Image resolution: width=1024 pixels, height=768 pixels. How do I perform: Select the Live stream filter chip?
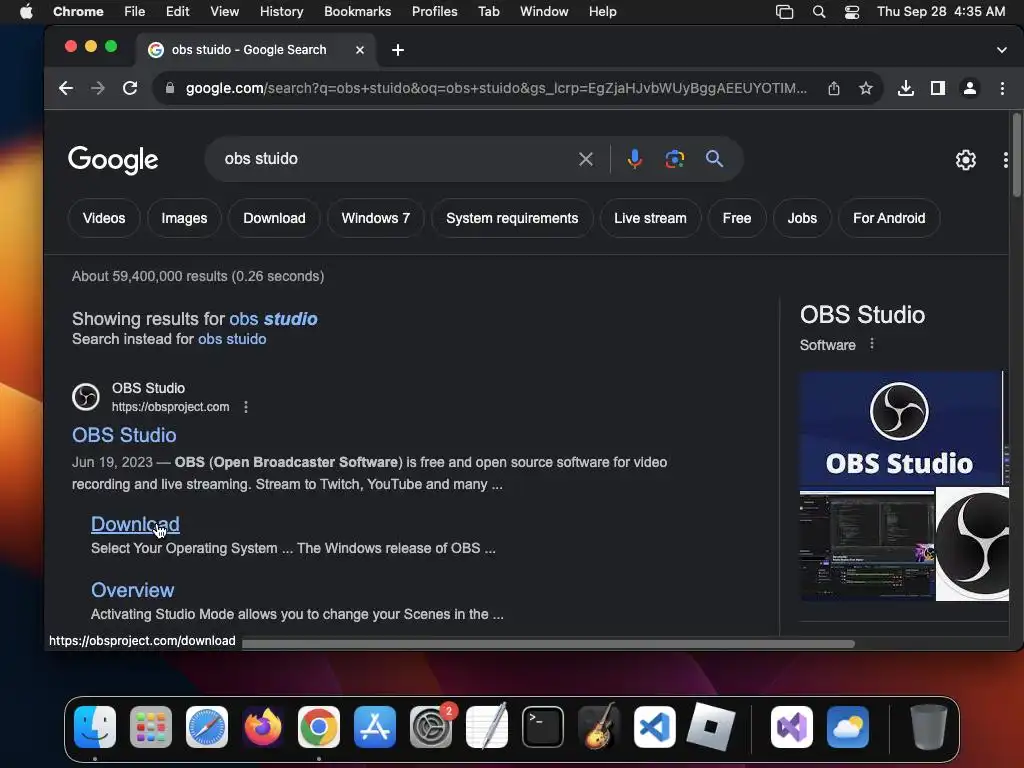650,218
